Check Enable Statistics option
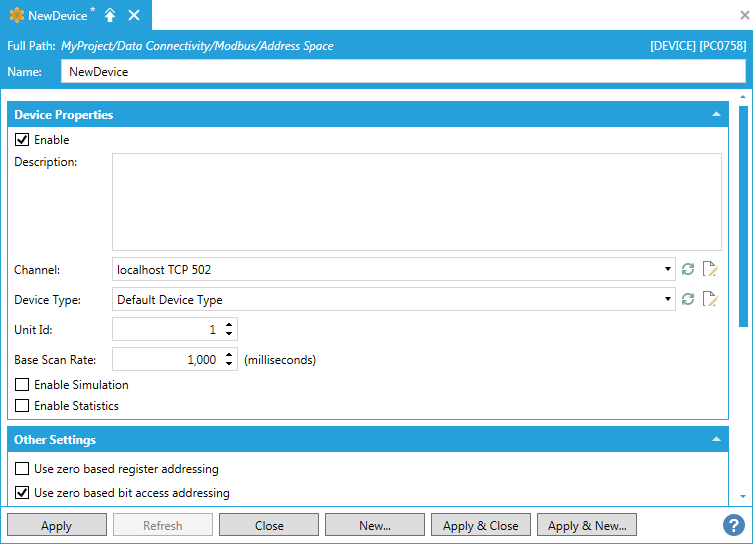 22,406
